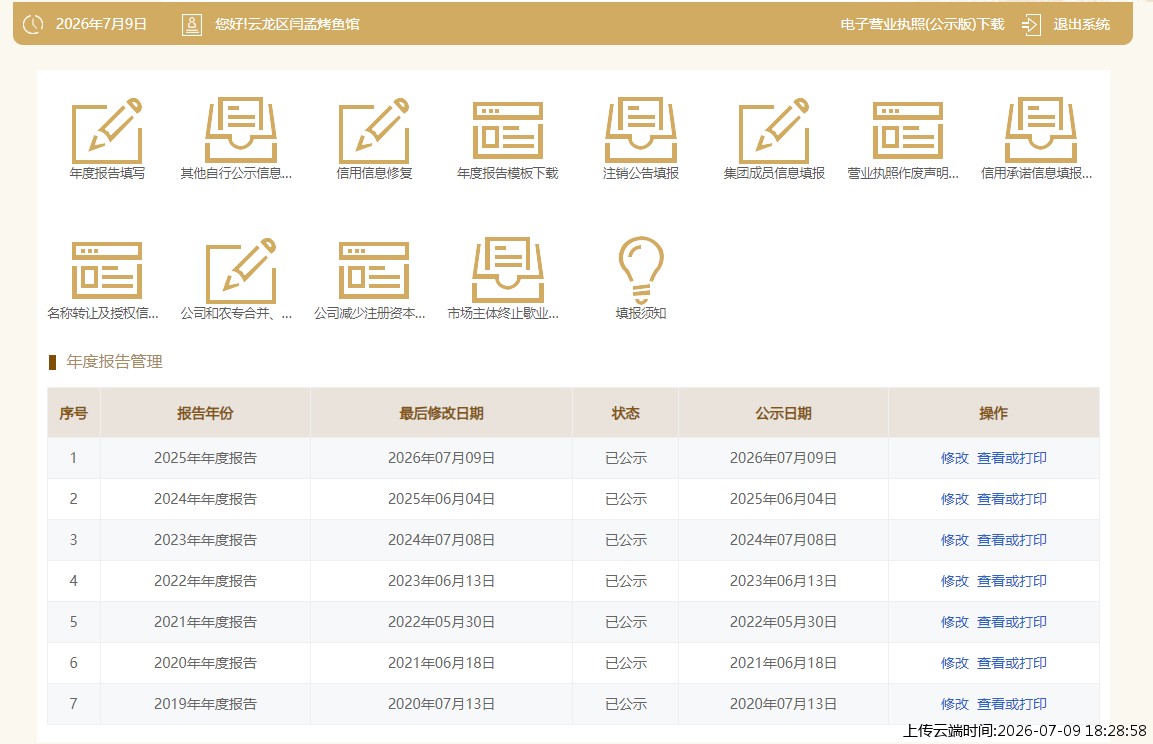The image size is (1153, 744).
Task: Open the 公司减少注册资本 icon
Action: (x=374, y=271)
